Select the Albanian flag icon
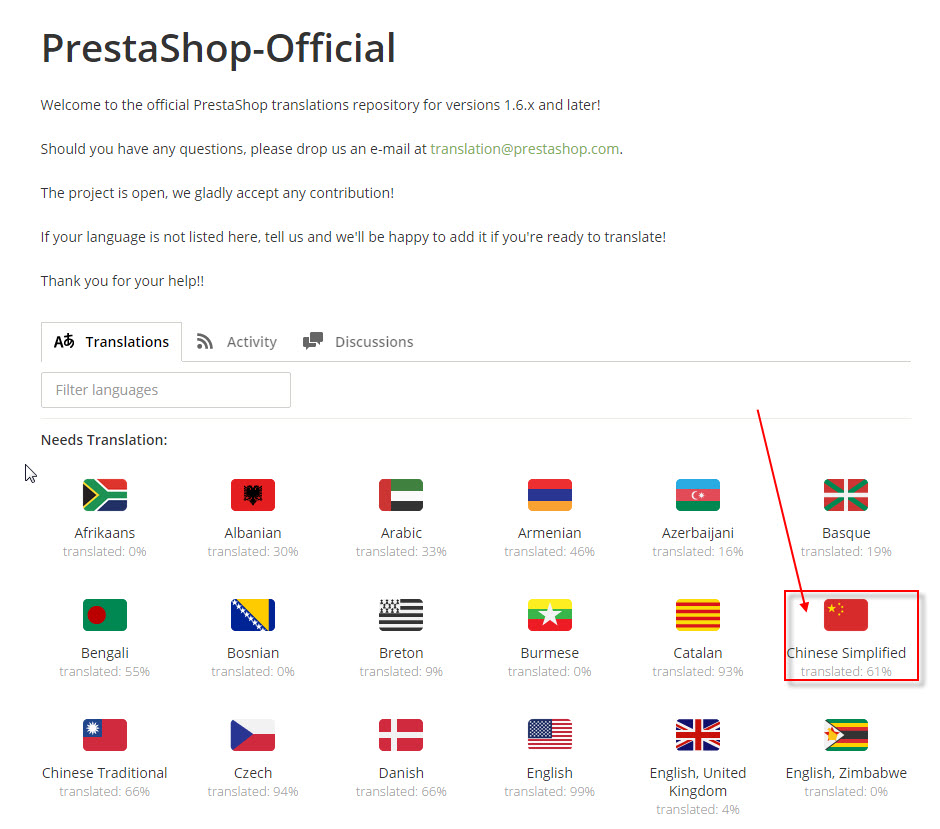 (253, 495)
